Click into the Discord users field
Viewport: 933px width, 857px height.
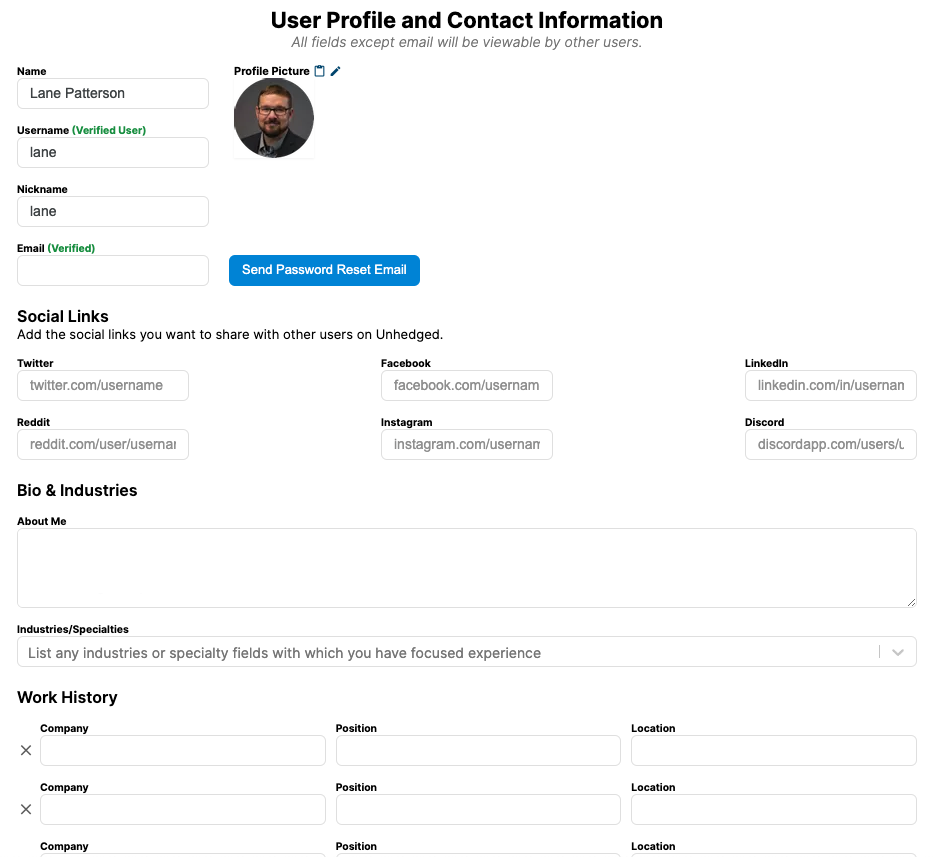point(830,444)
